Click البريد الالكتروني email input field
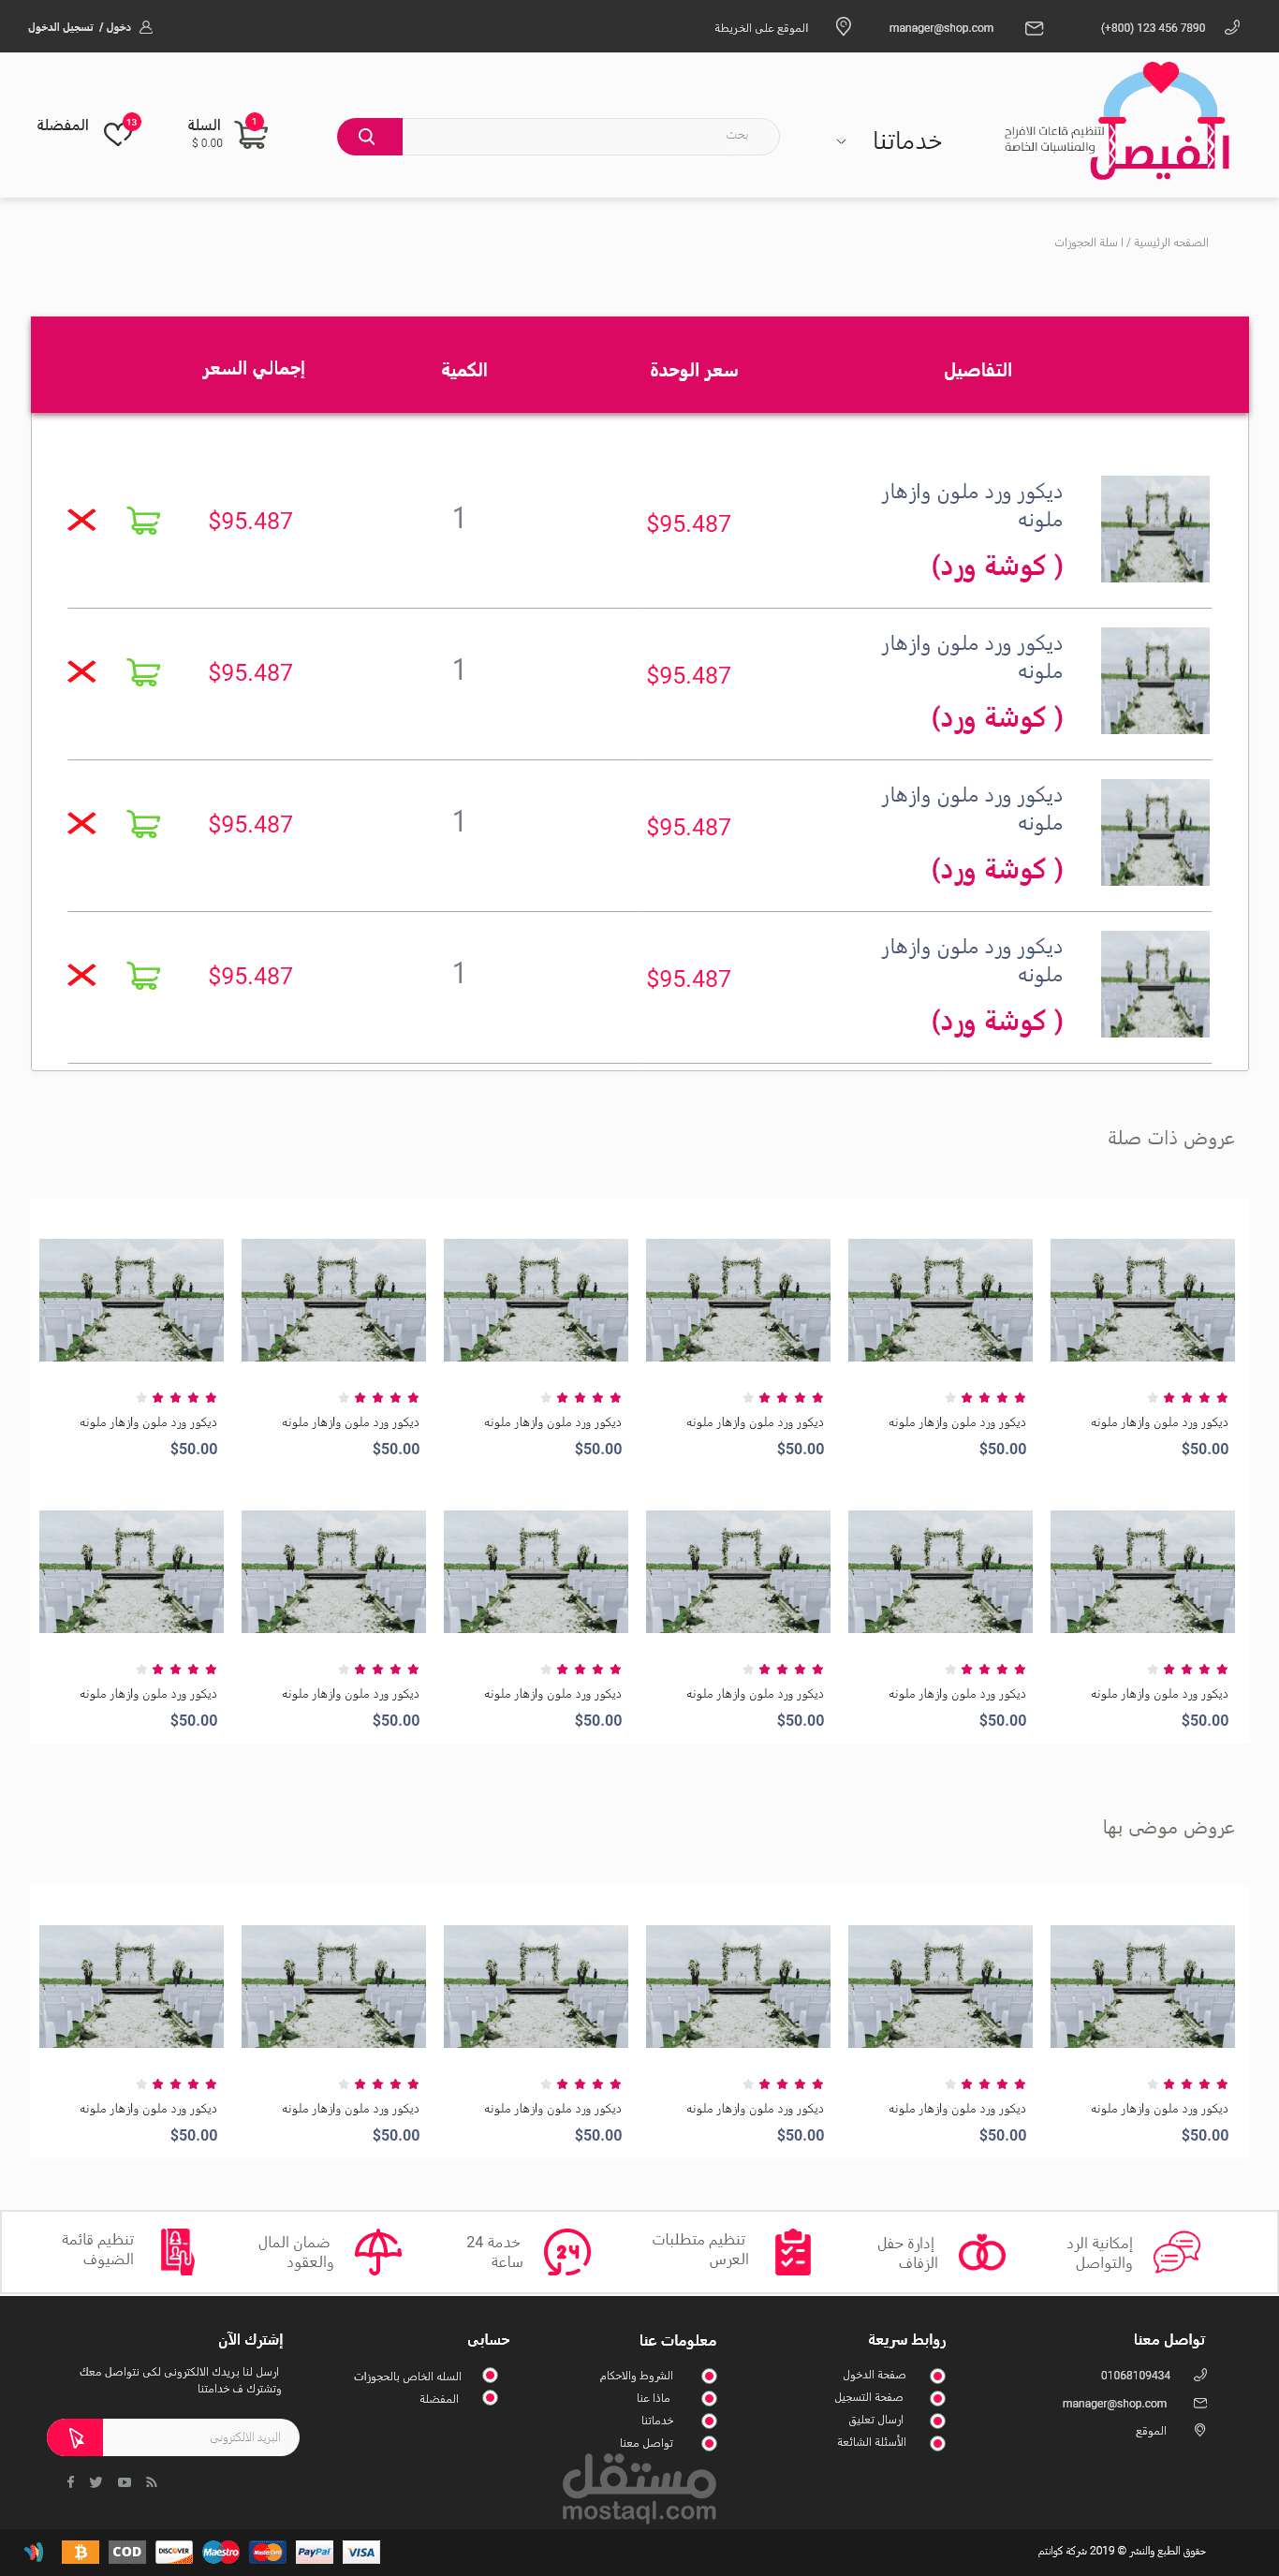The width and height of the screenshot is (1279, 2576). (200, 2437)
